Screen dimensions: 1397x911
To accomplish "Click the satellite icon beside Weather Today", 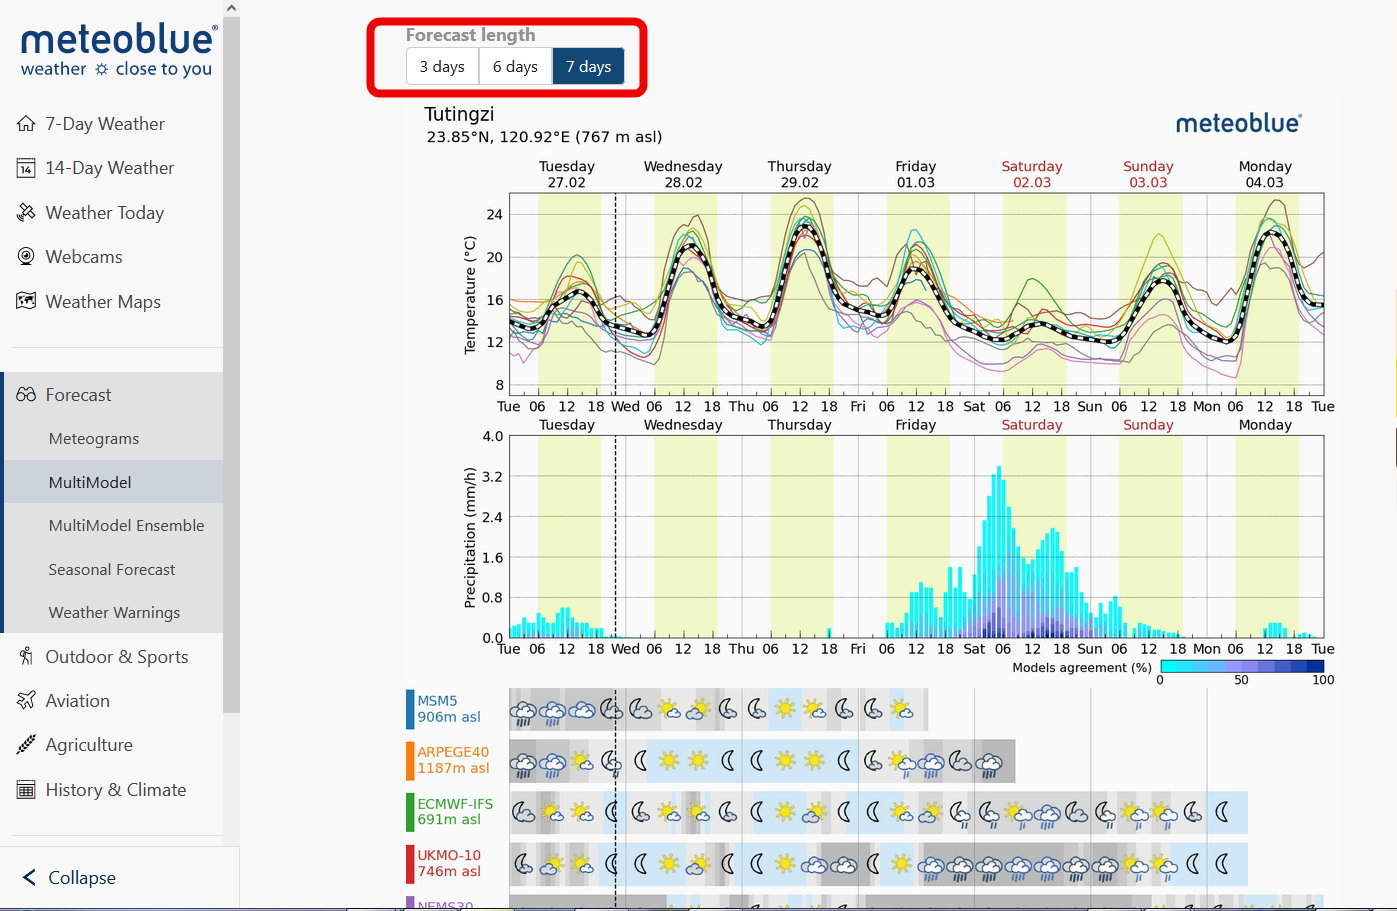I will 26,212.
